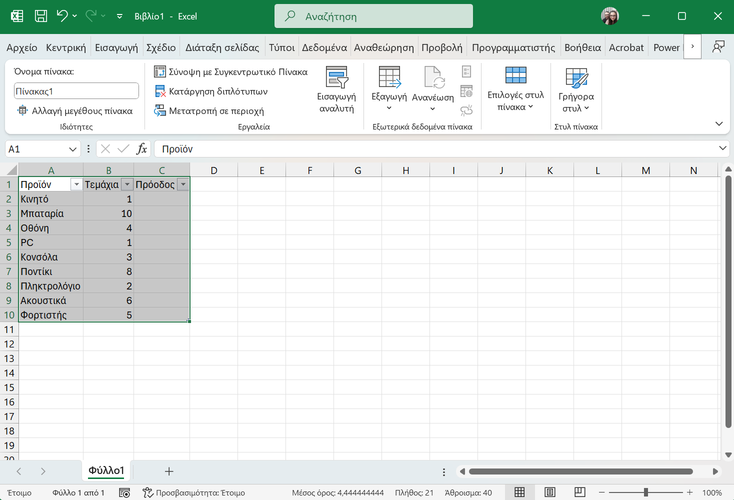This screenshot has width=734, height=500.
Task: Click the Insert Function fx icon
Action: (x=141, y=149)
